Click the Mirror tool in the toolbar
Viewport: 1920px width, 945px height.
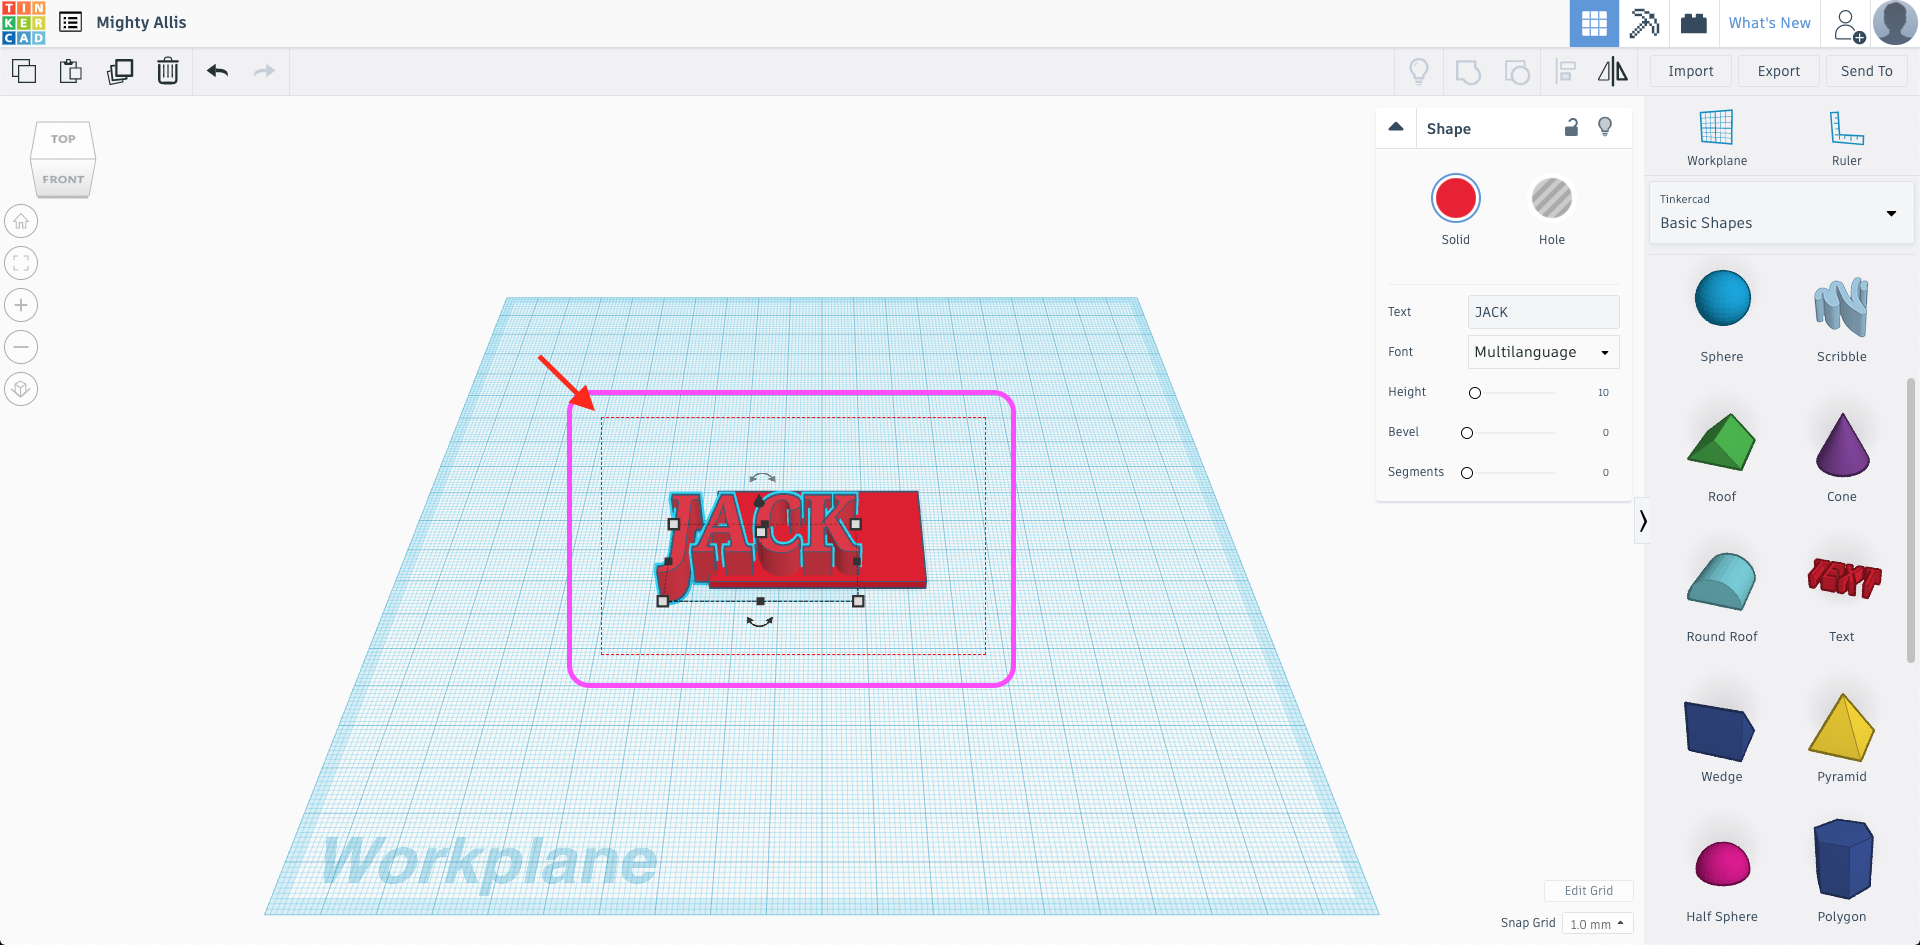pos(1611,71)
